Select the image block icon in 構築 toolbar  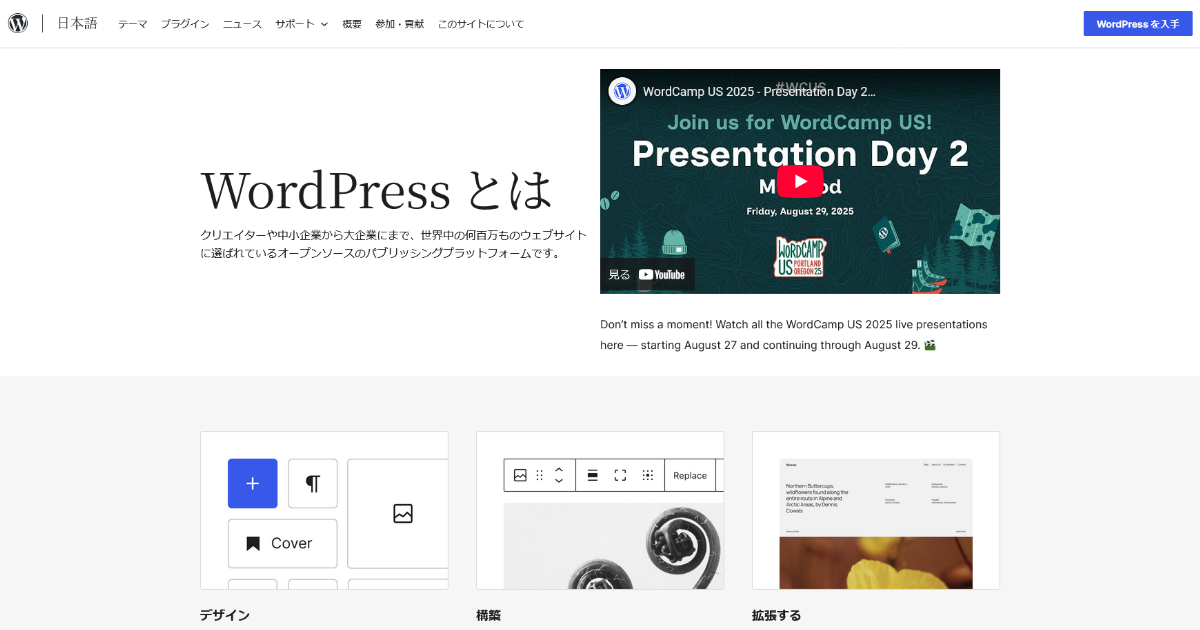point(520,475)
